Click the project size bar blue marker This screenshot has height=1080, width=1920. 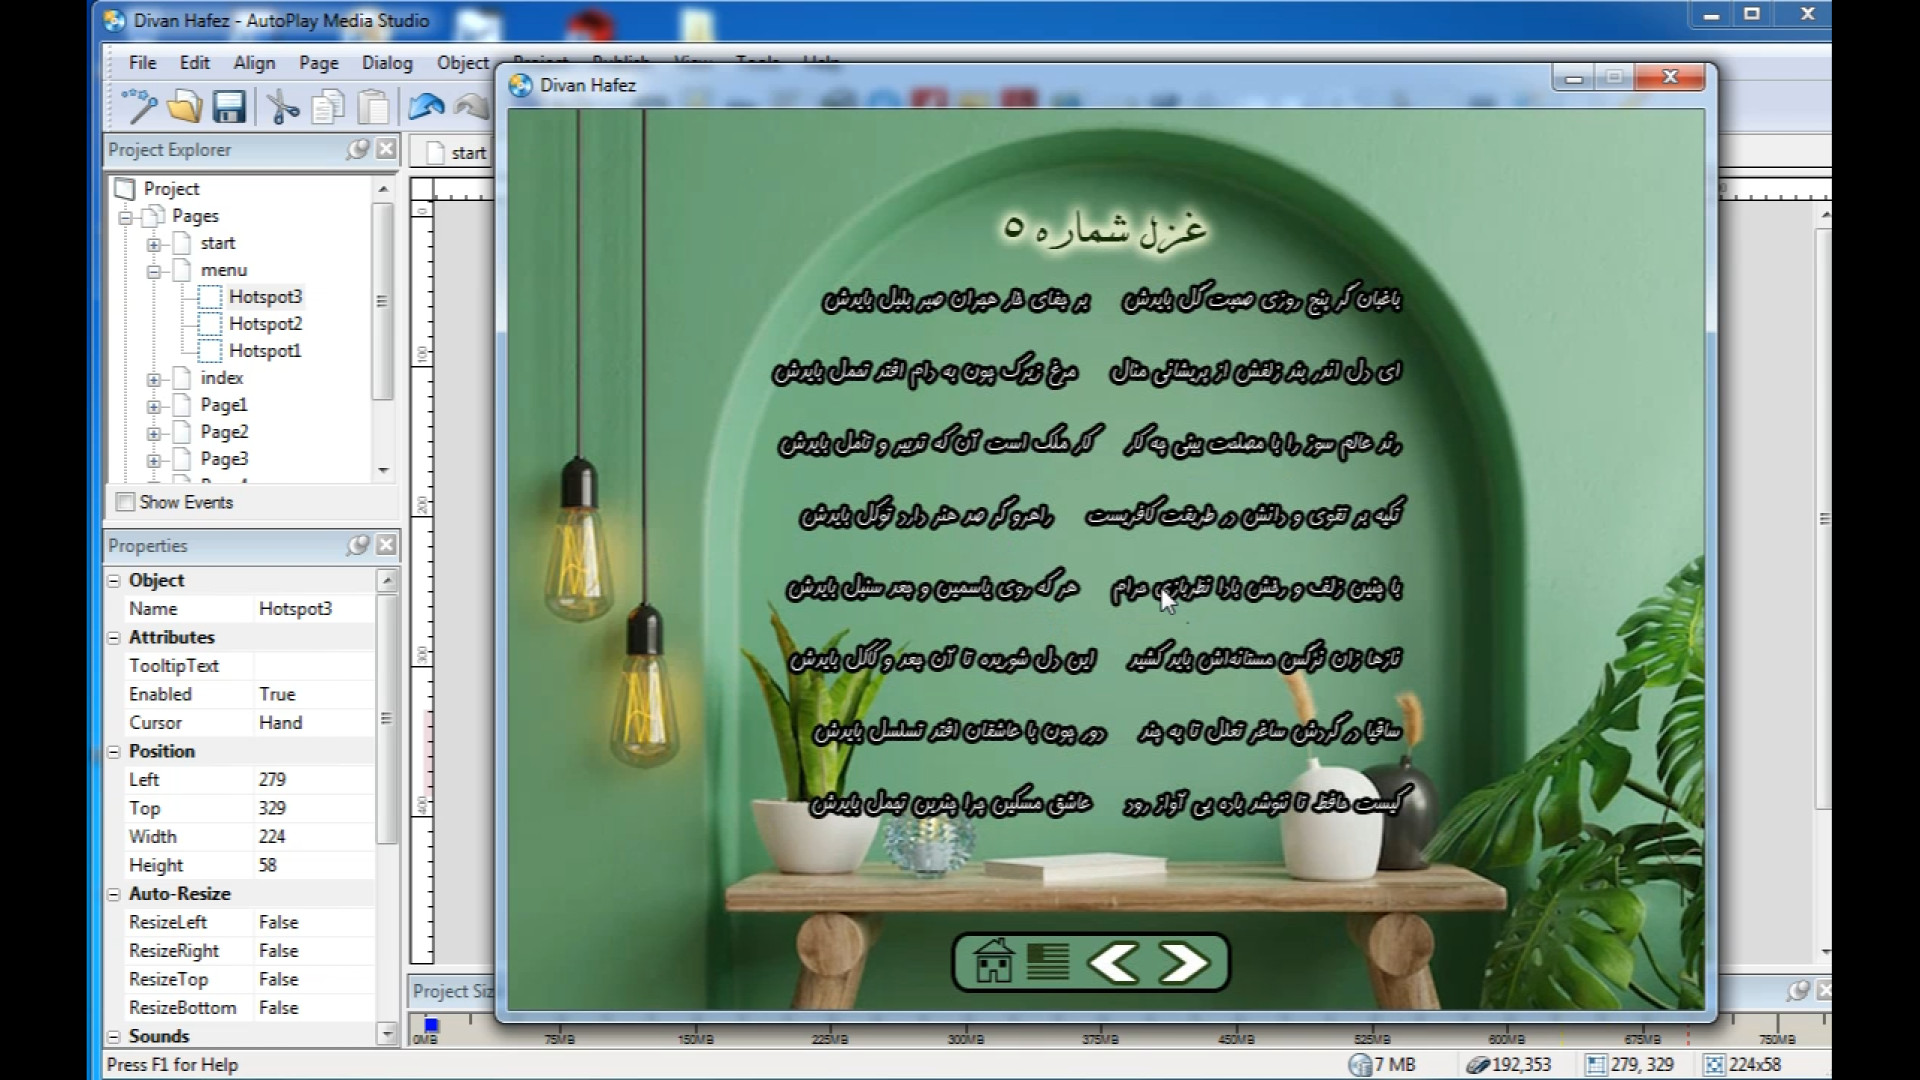tap(431, 1025)
